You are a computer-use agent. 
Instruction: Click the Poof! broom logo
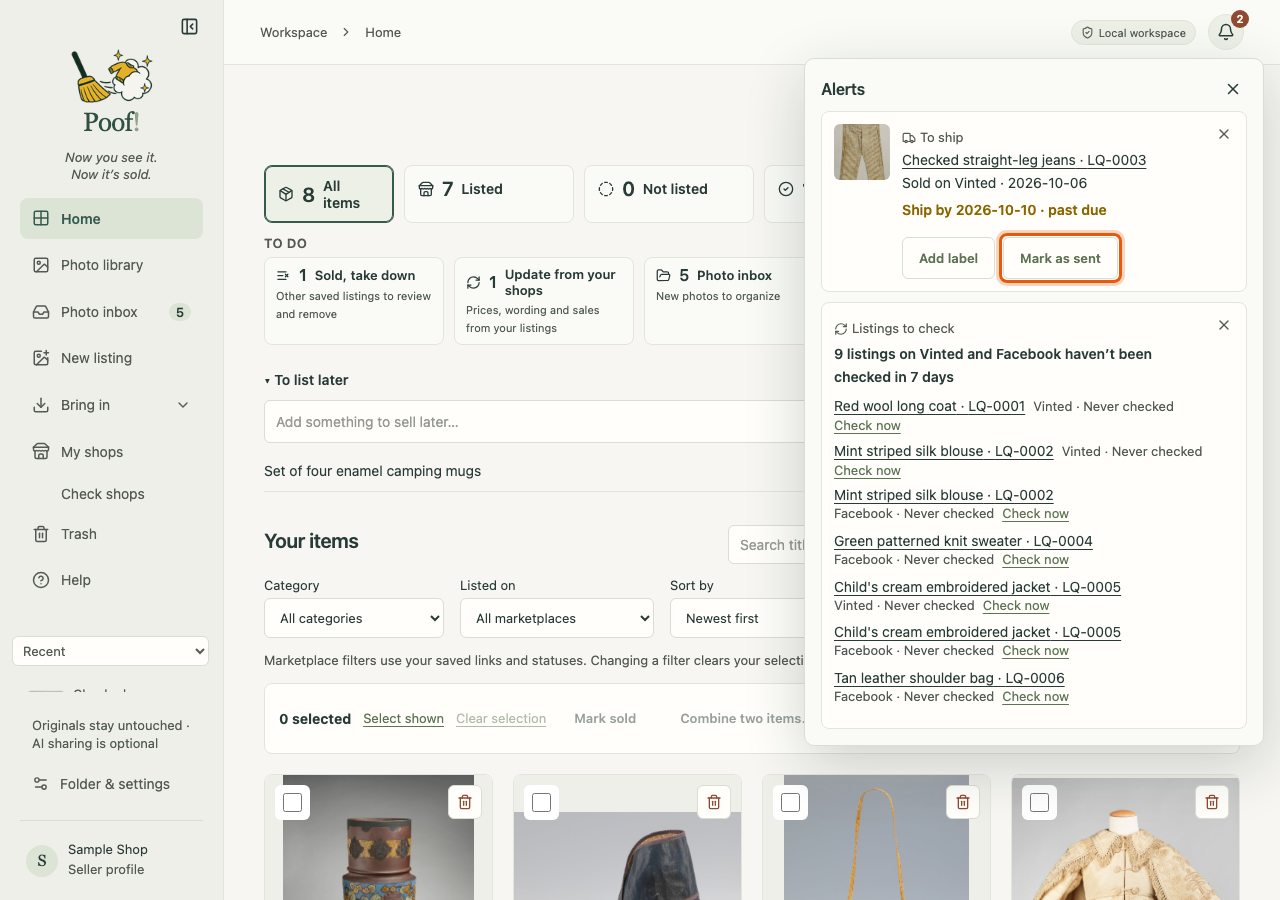[x=111, y=92]
